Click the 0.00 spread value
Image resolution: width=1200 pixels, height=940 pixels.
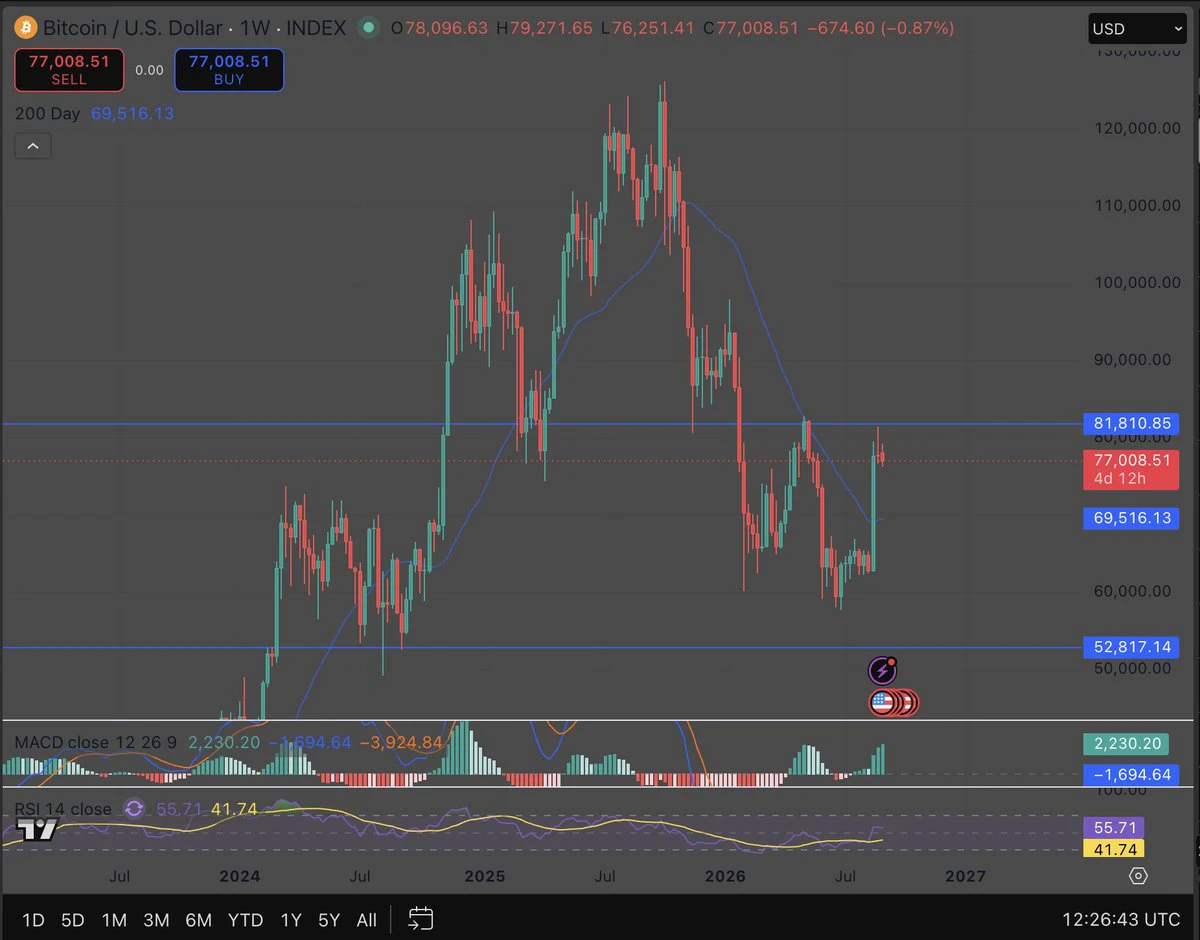(149, 70)
